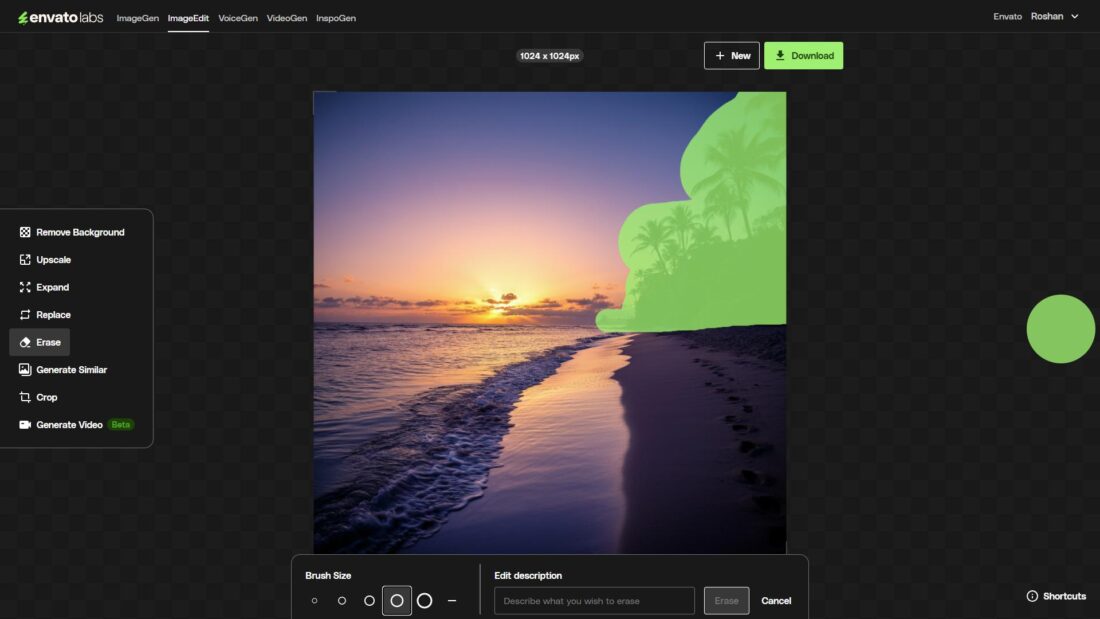Image resolution: width=1100 pixels, height=619 pixels.
Task: Open the Expand tool
Action: [x=52, y=287]
